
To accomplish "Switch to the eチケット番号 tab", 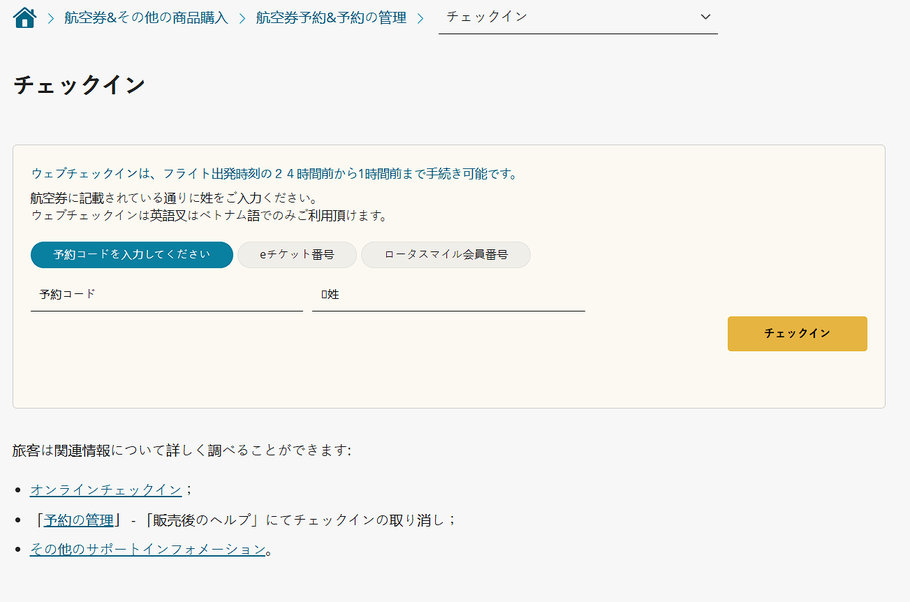I will pos(297,255).
